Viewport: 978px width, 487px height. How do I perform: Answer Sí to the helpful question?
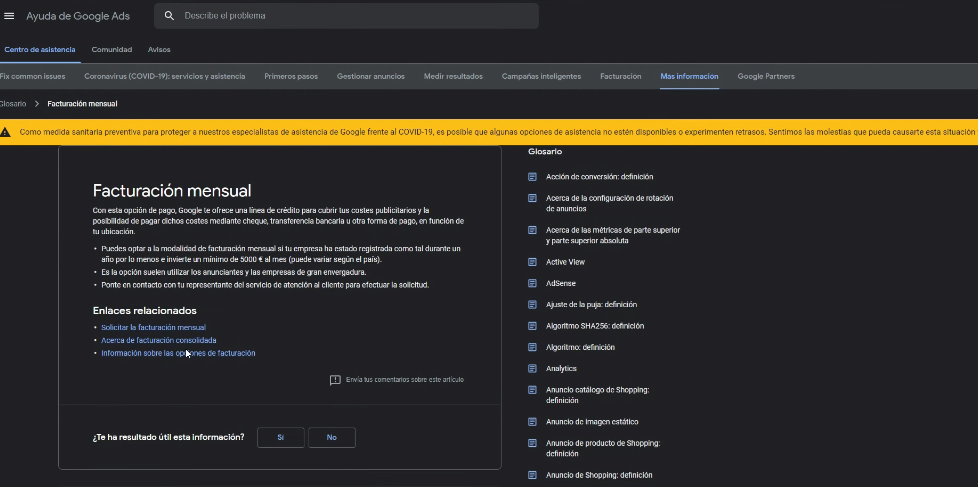click(x=281, y=437)
